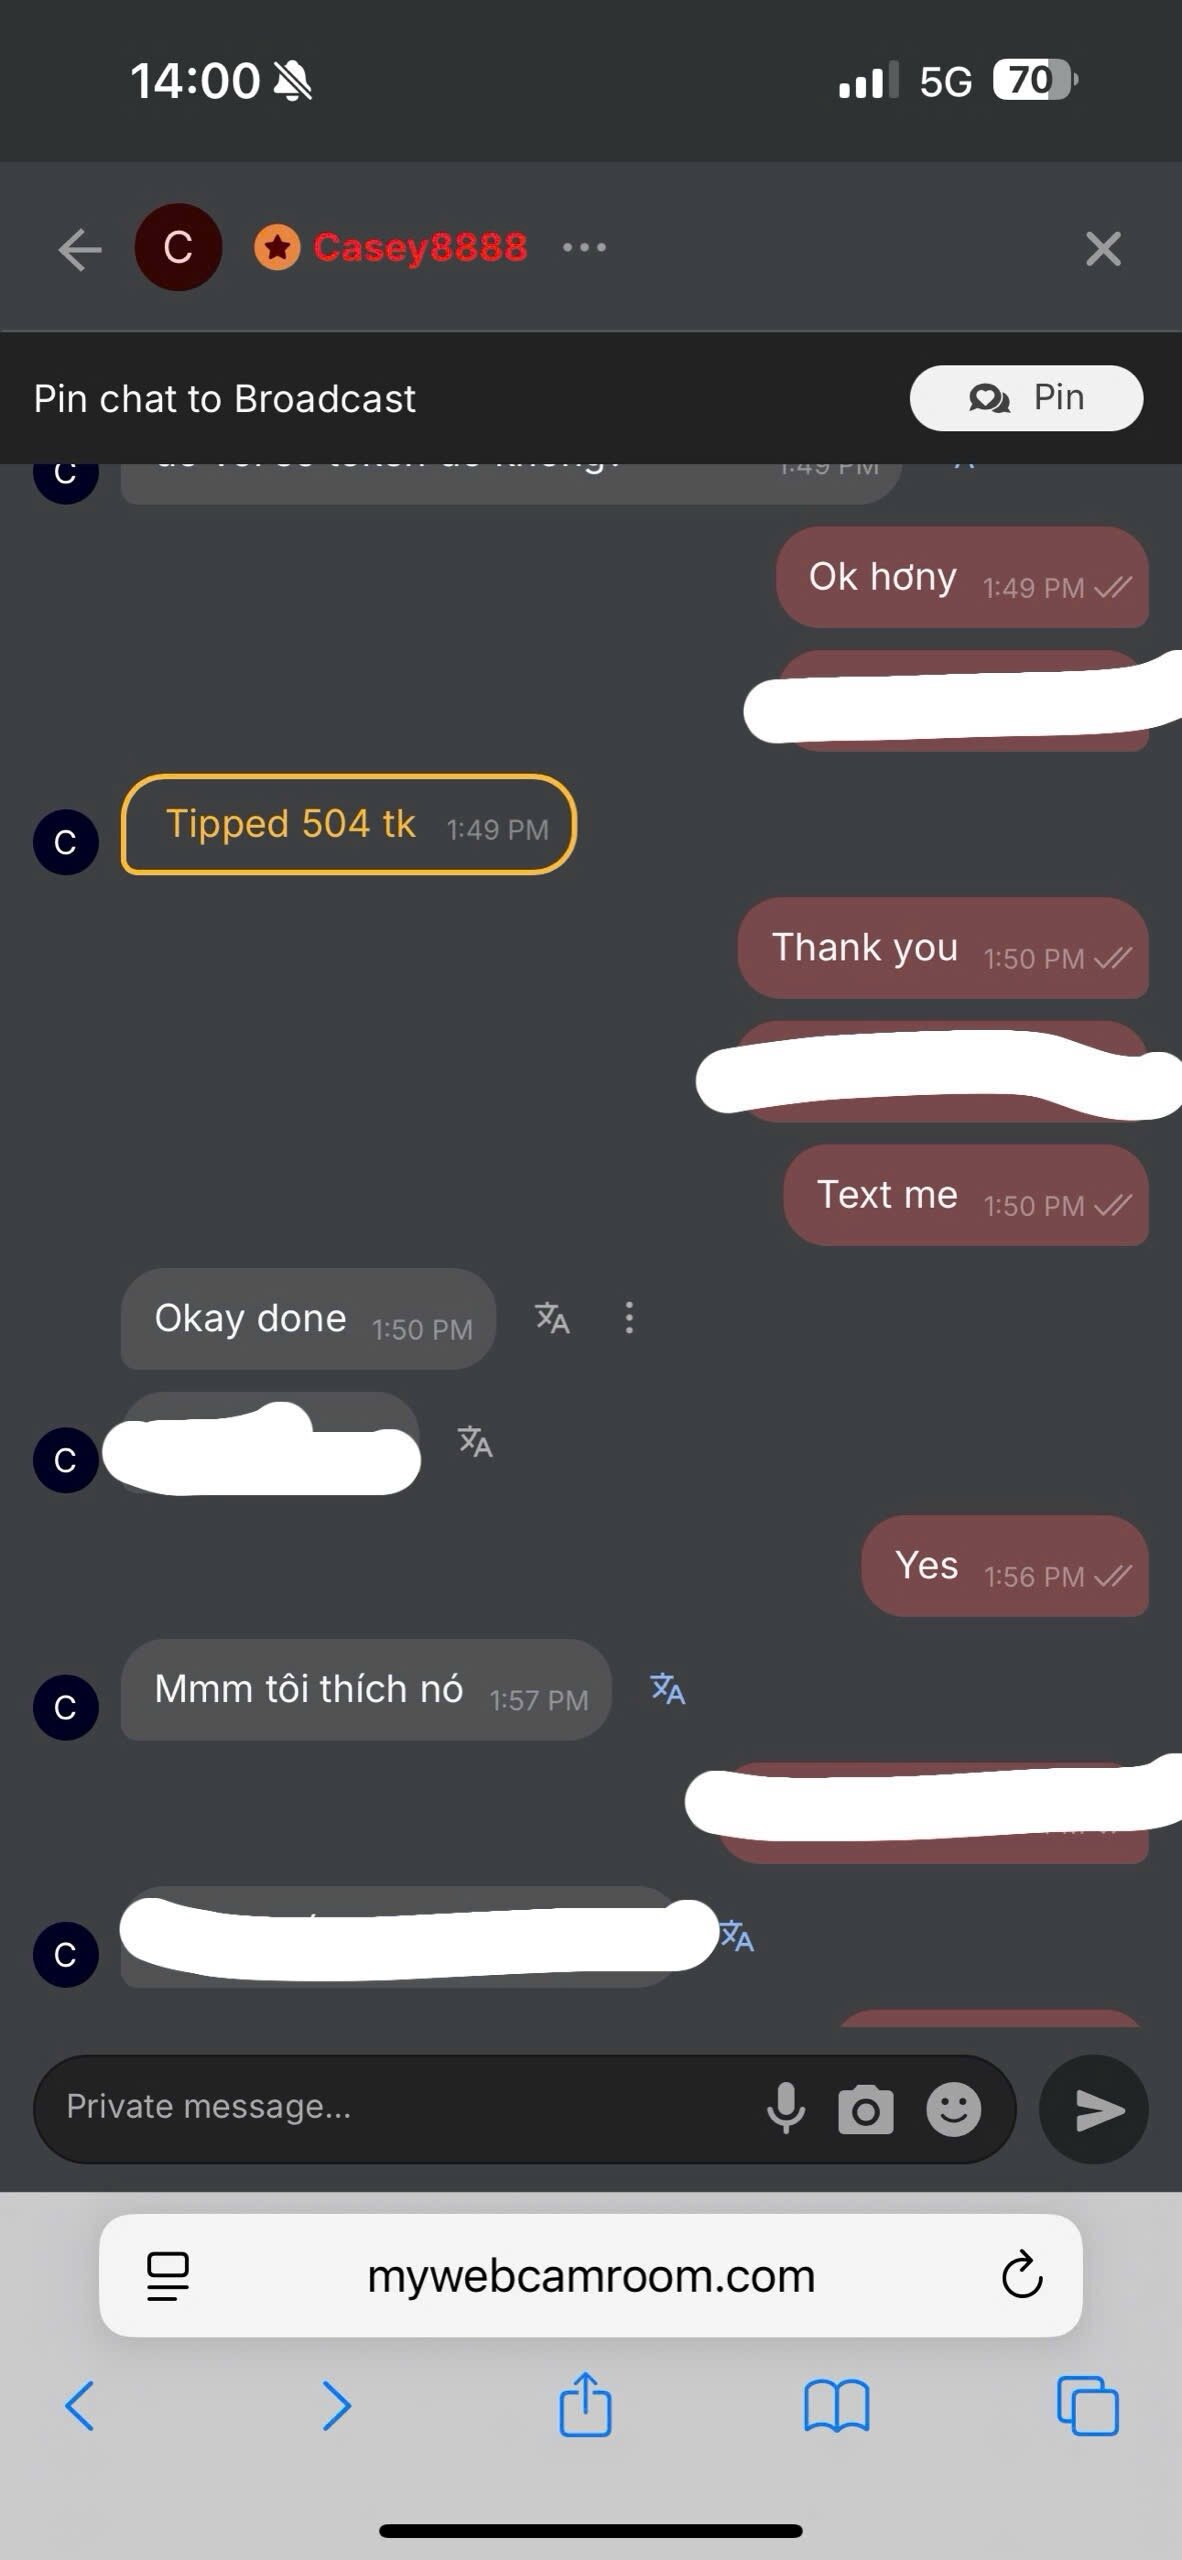Tap the microphone icon to record voice
This screenshot has width=1182, height=2560.
(x=786, y=2109)
